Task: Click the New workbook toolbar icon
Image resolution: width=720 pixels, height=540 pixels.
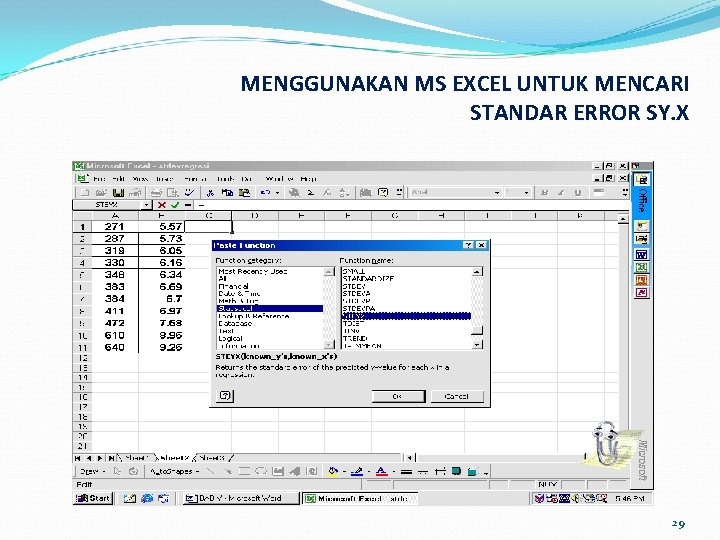Action: 85,193
